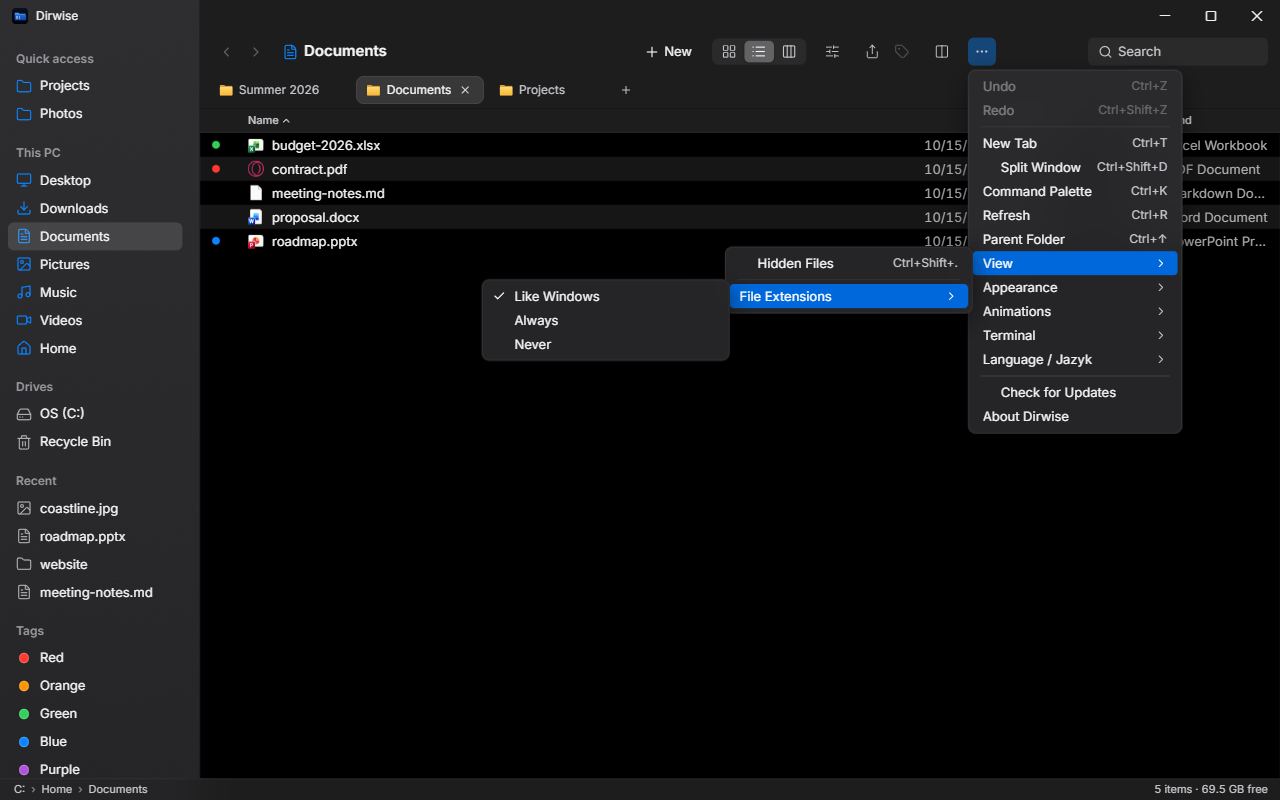Click the back navigation arrow

(227, 52)
